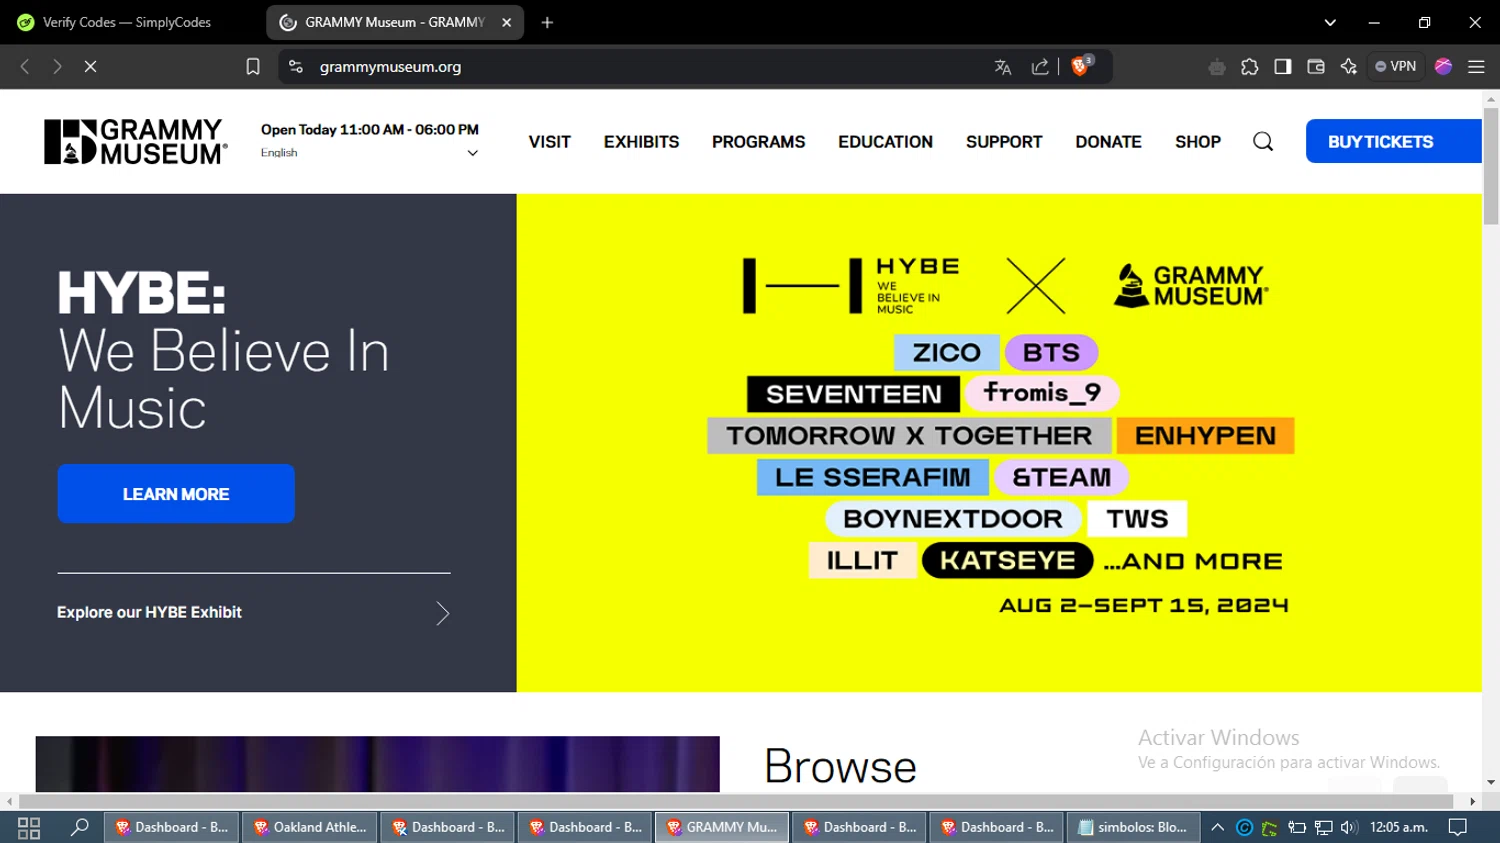Viewport: 1500px width, 843px height.
Task: Click the battery power icon in tray
Action: coord(1297,827)
